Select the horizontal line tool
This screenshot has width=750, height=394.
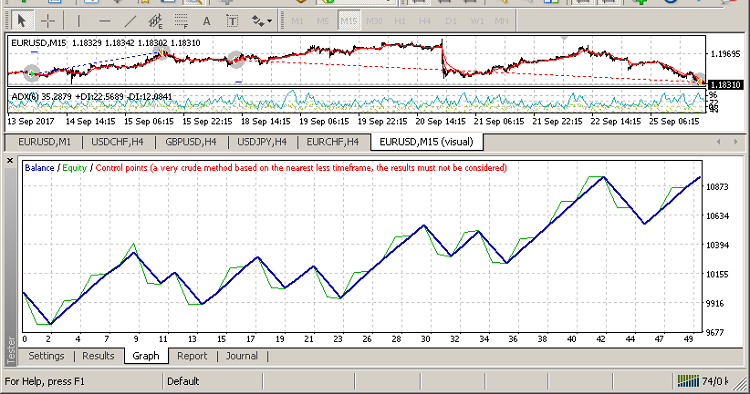click(105, 21)
